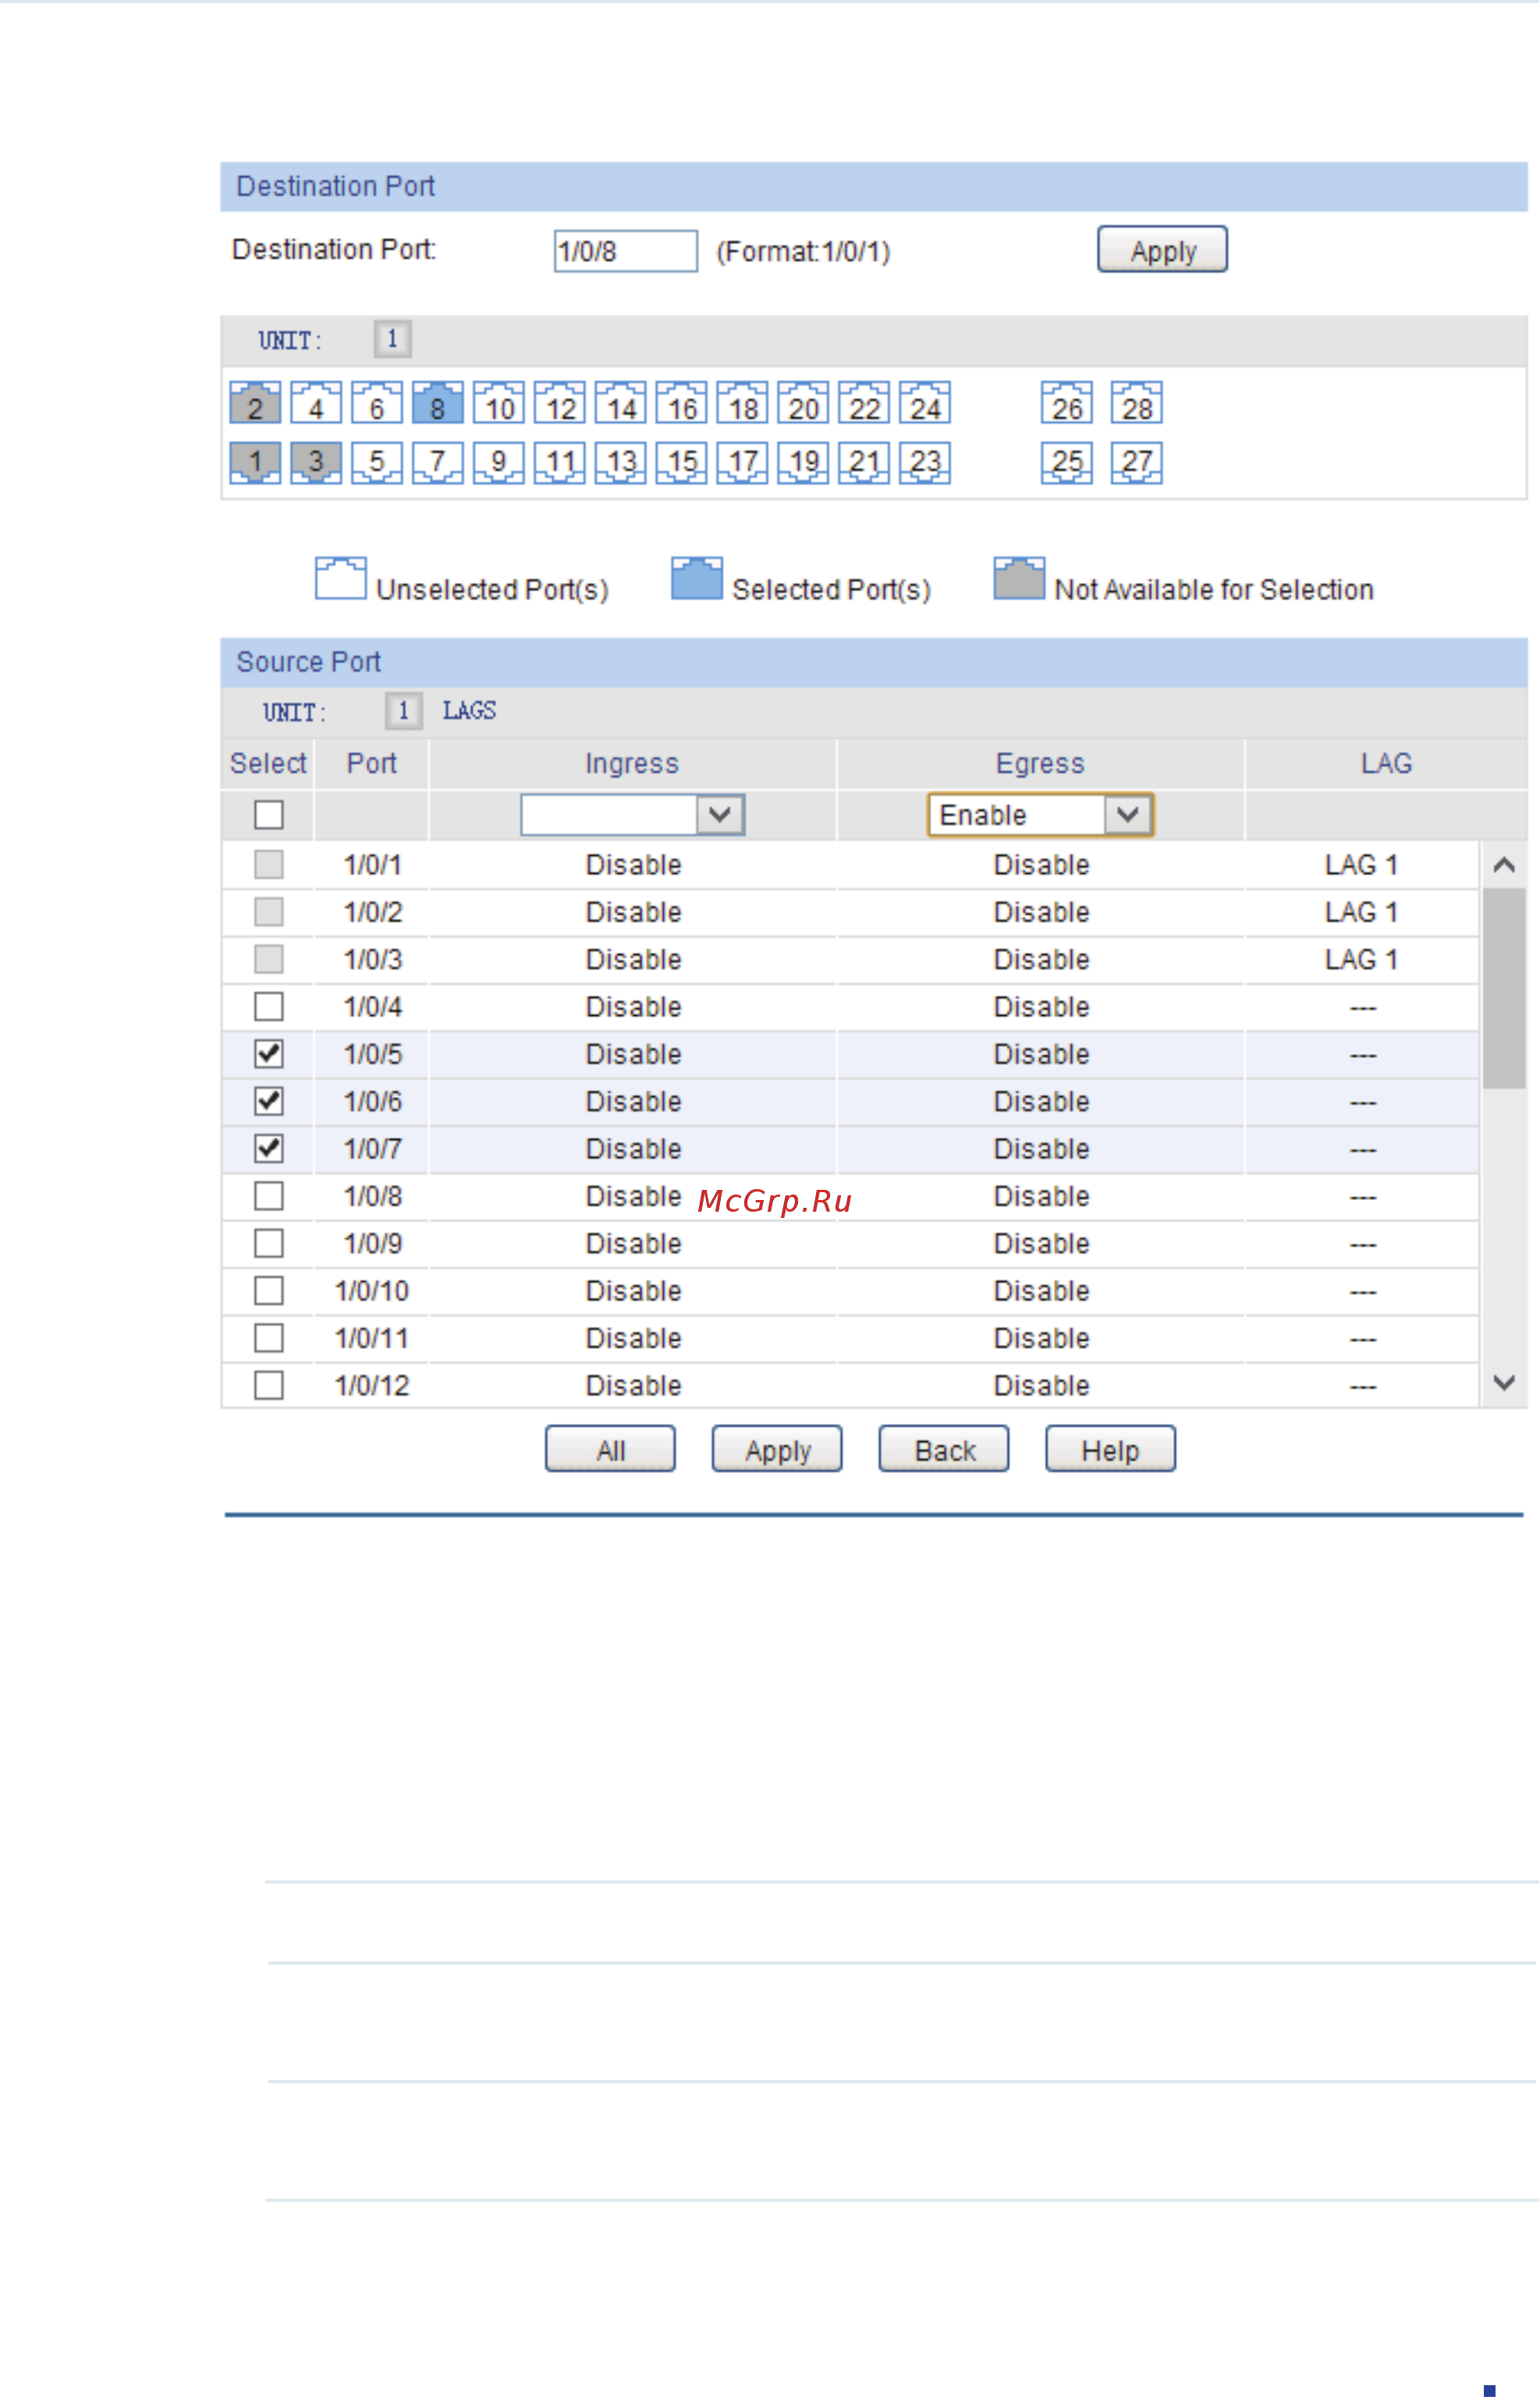Select port 24 icon
This screenshot has width=1540, height=2400.
click(x=926, y=403)
